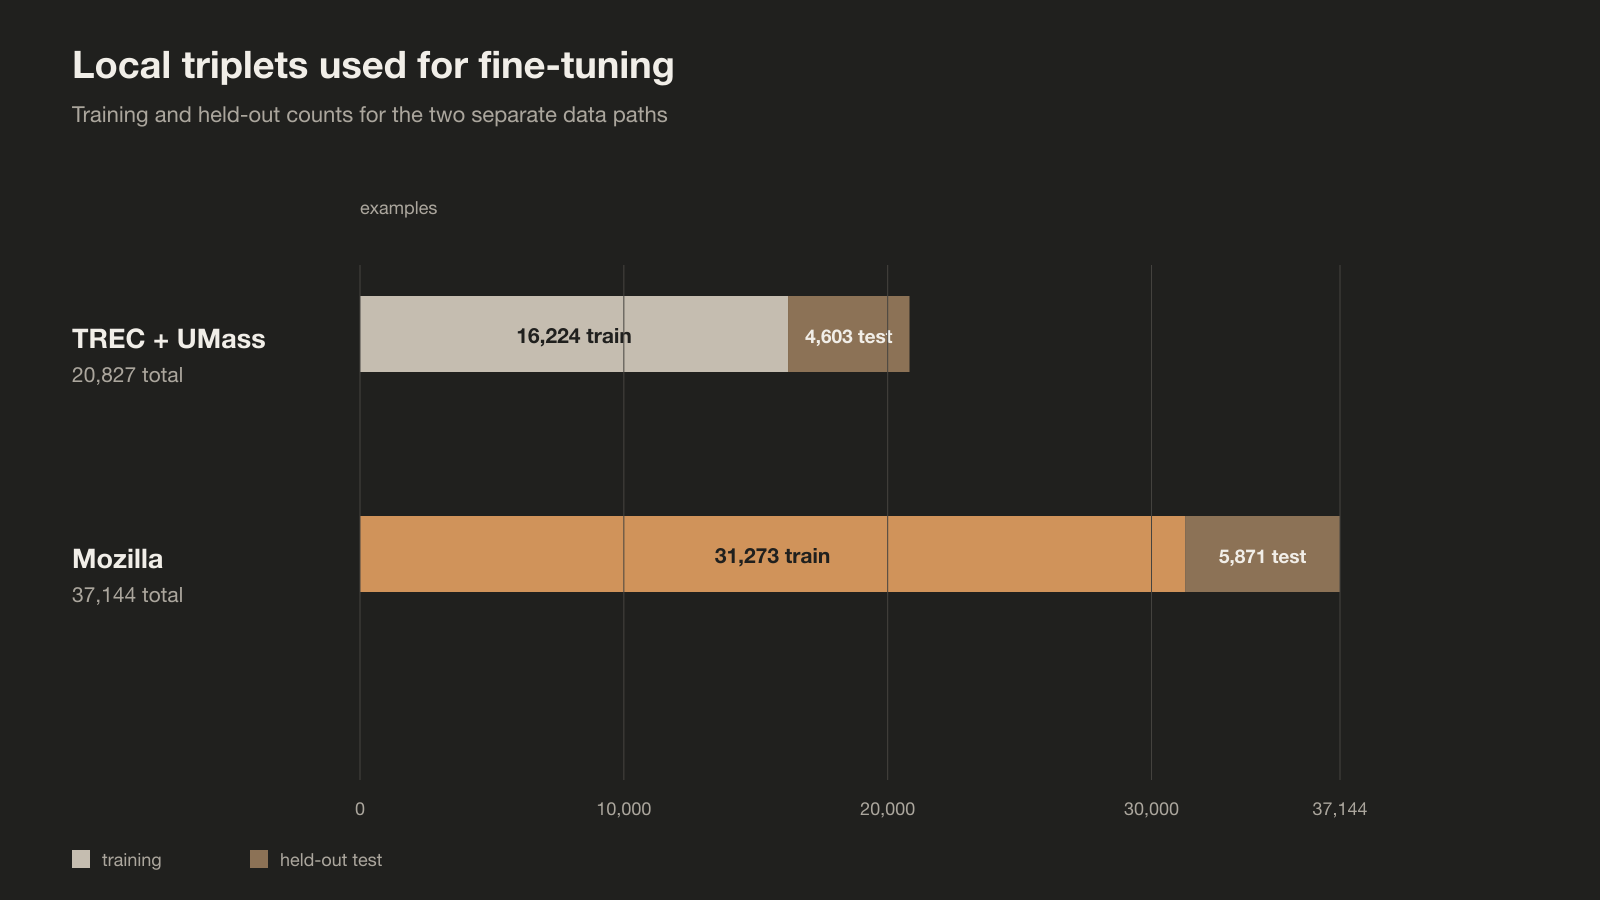Click the 30,000 axis tick label
Image resolution: width=1600 pixels, height=900 pixels.
tap(1151, 809)
